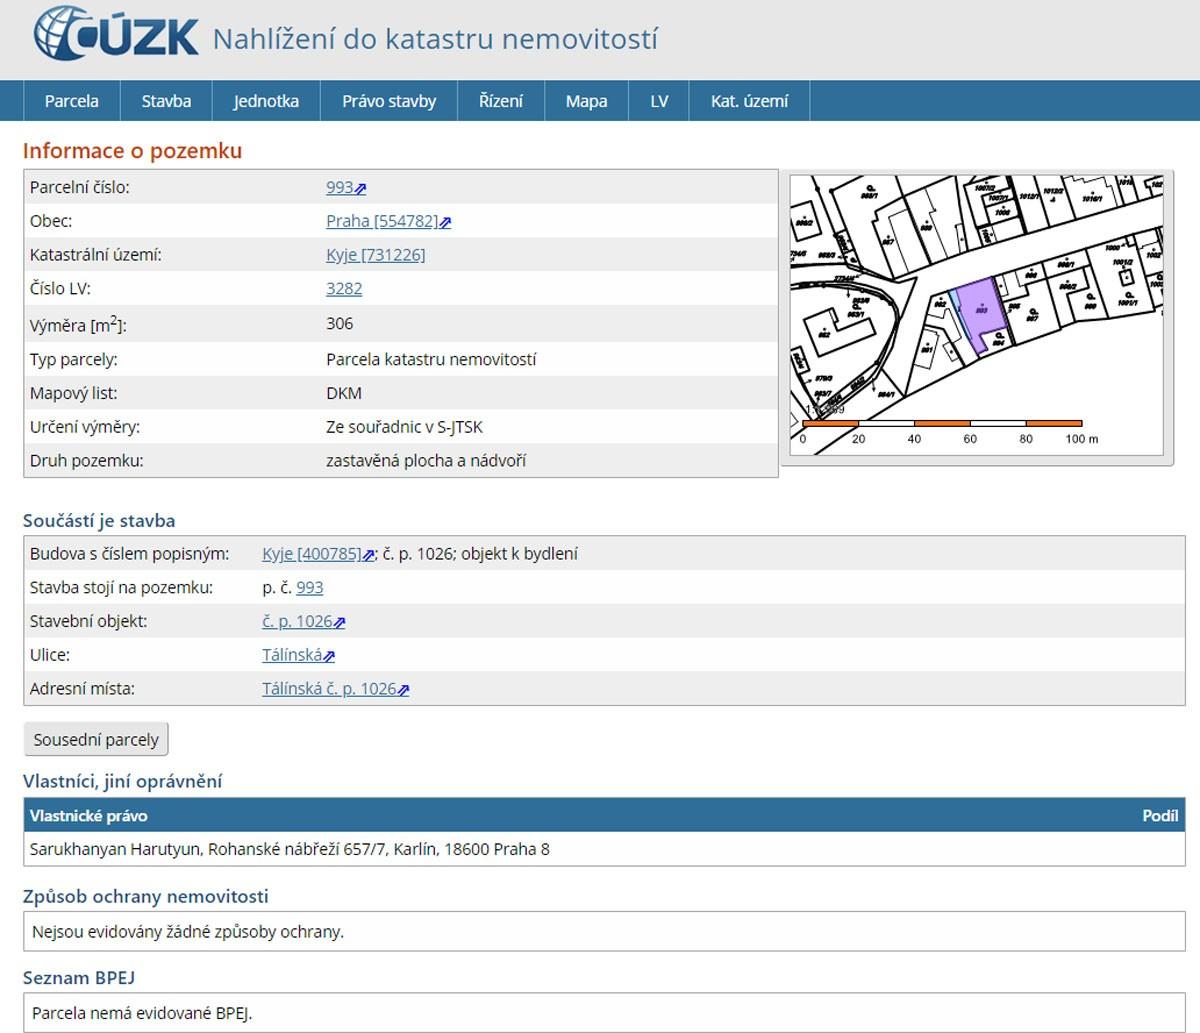Open the Mapa menu tab
Viewport: 1200px width, 1033px height.
point(586,101)
